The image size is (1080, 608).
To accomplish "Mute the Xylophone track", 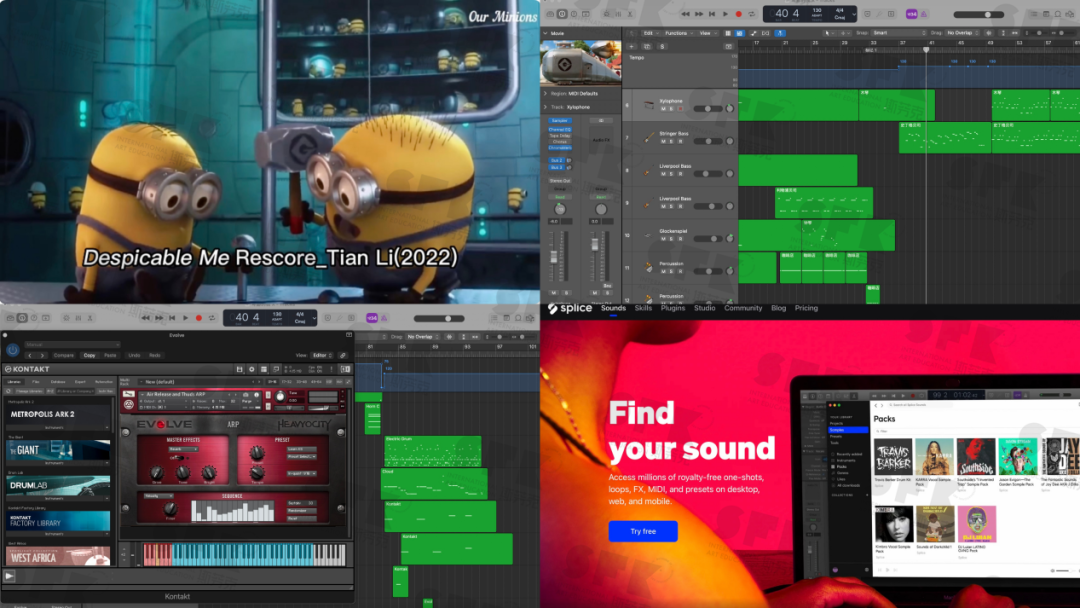I will (x=663, y=109).
